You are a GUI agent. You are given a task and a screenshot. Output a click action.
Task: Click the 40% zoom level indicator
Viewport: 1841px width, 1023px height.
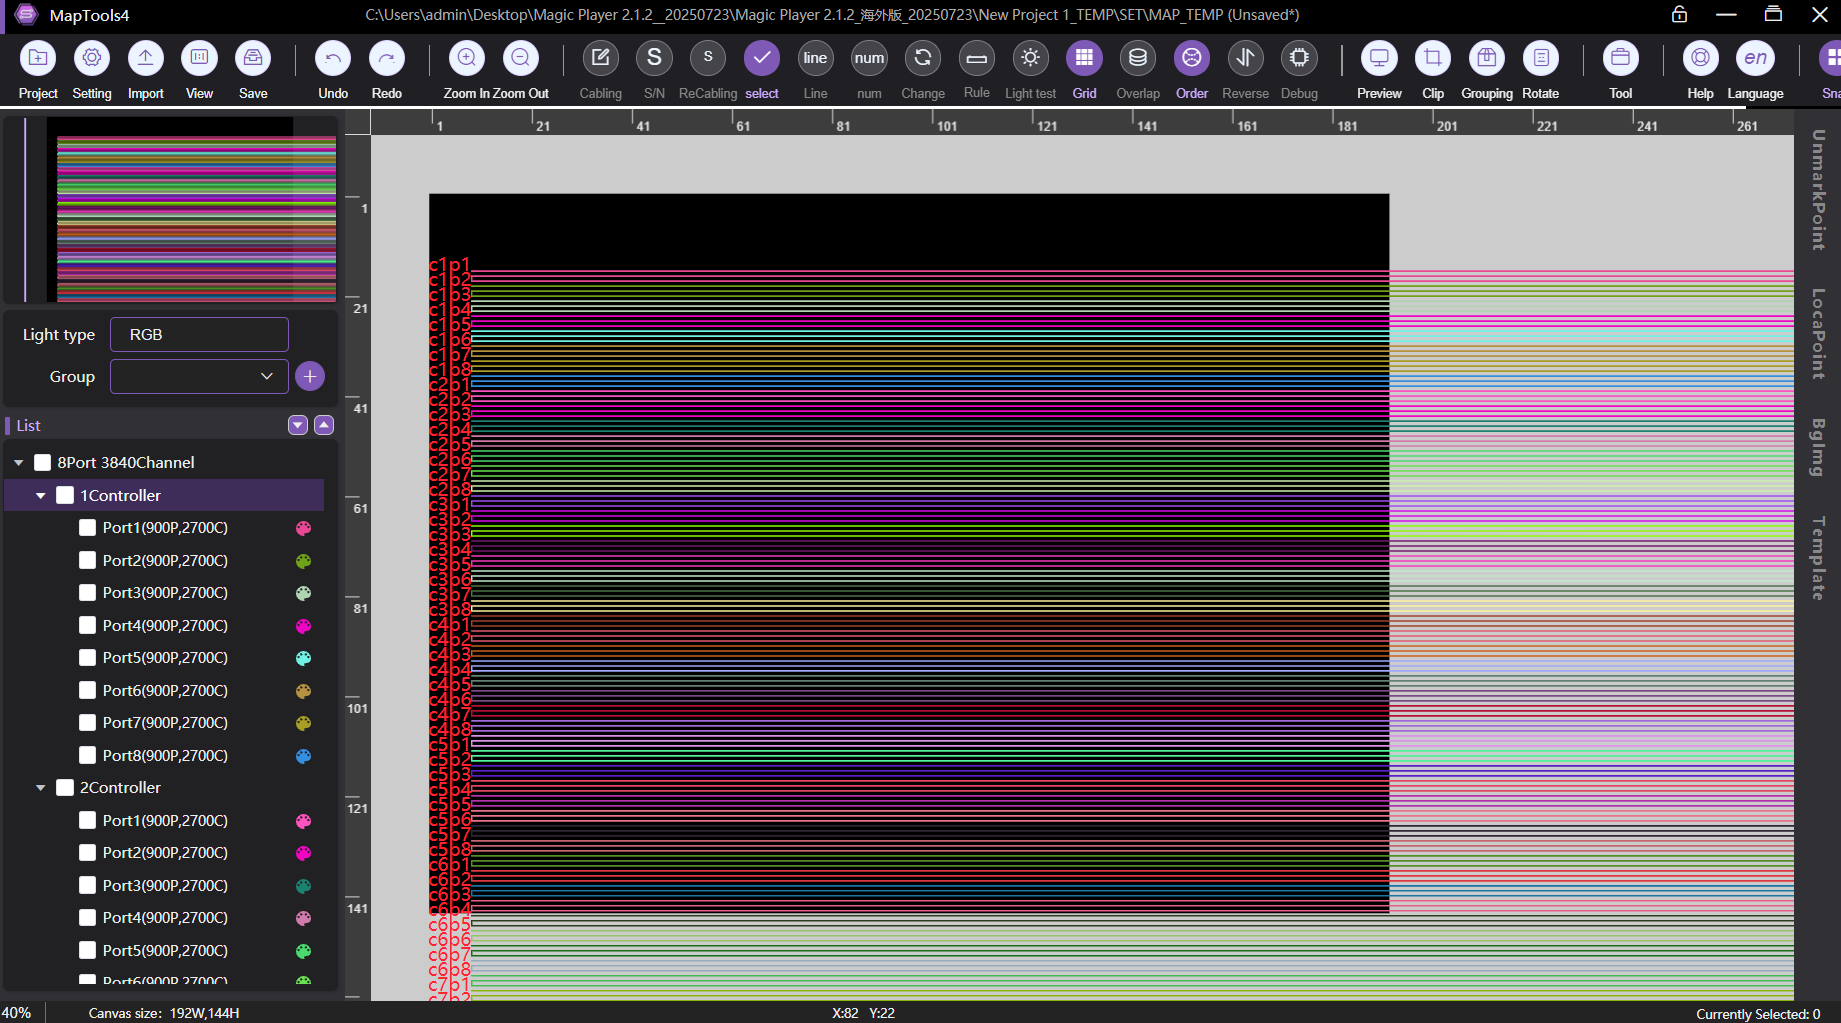click(x=16, y=1013)
